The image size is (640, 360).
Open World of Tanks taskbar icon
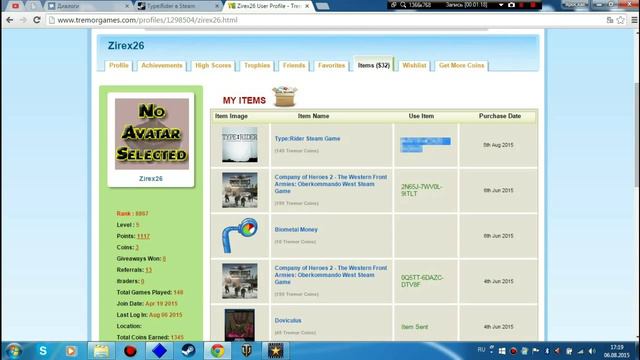[x=247, y=351]
